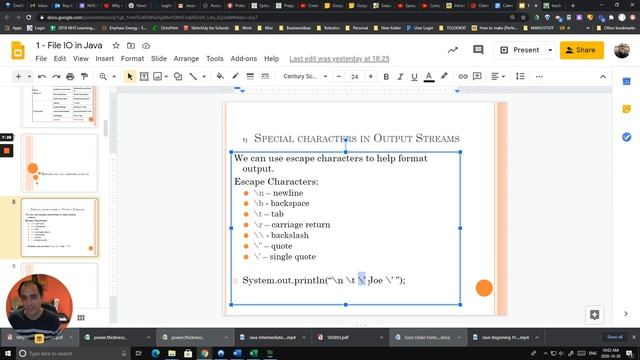Open the Tools menu
This screenshot has height=360, width=640.
(x=215, y=59)
